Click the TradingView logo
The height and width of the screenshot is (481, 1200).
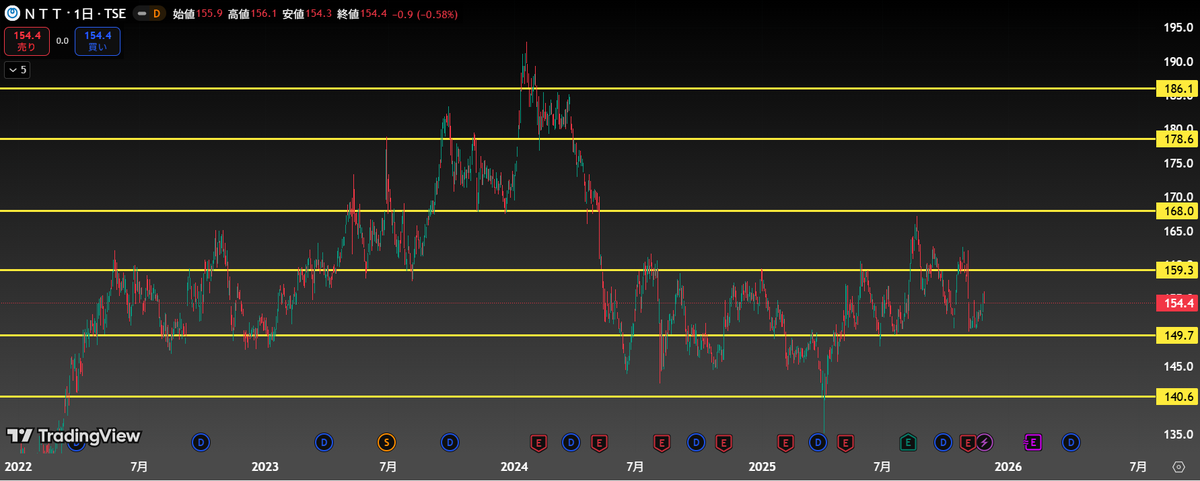[74, 436]
